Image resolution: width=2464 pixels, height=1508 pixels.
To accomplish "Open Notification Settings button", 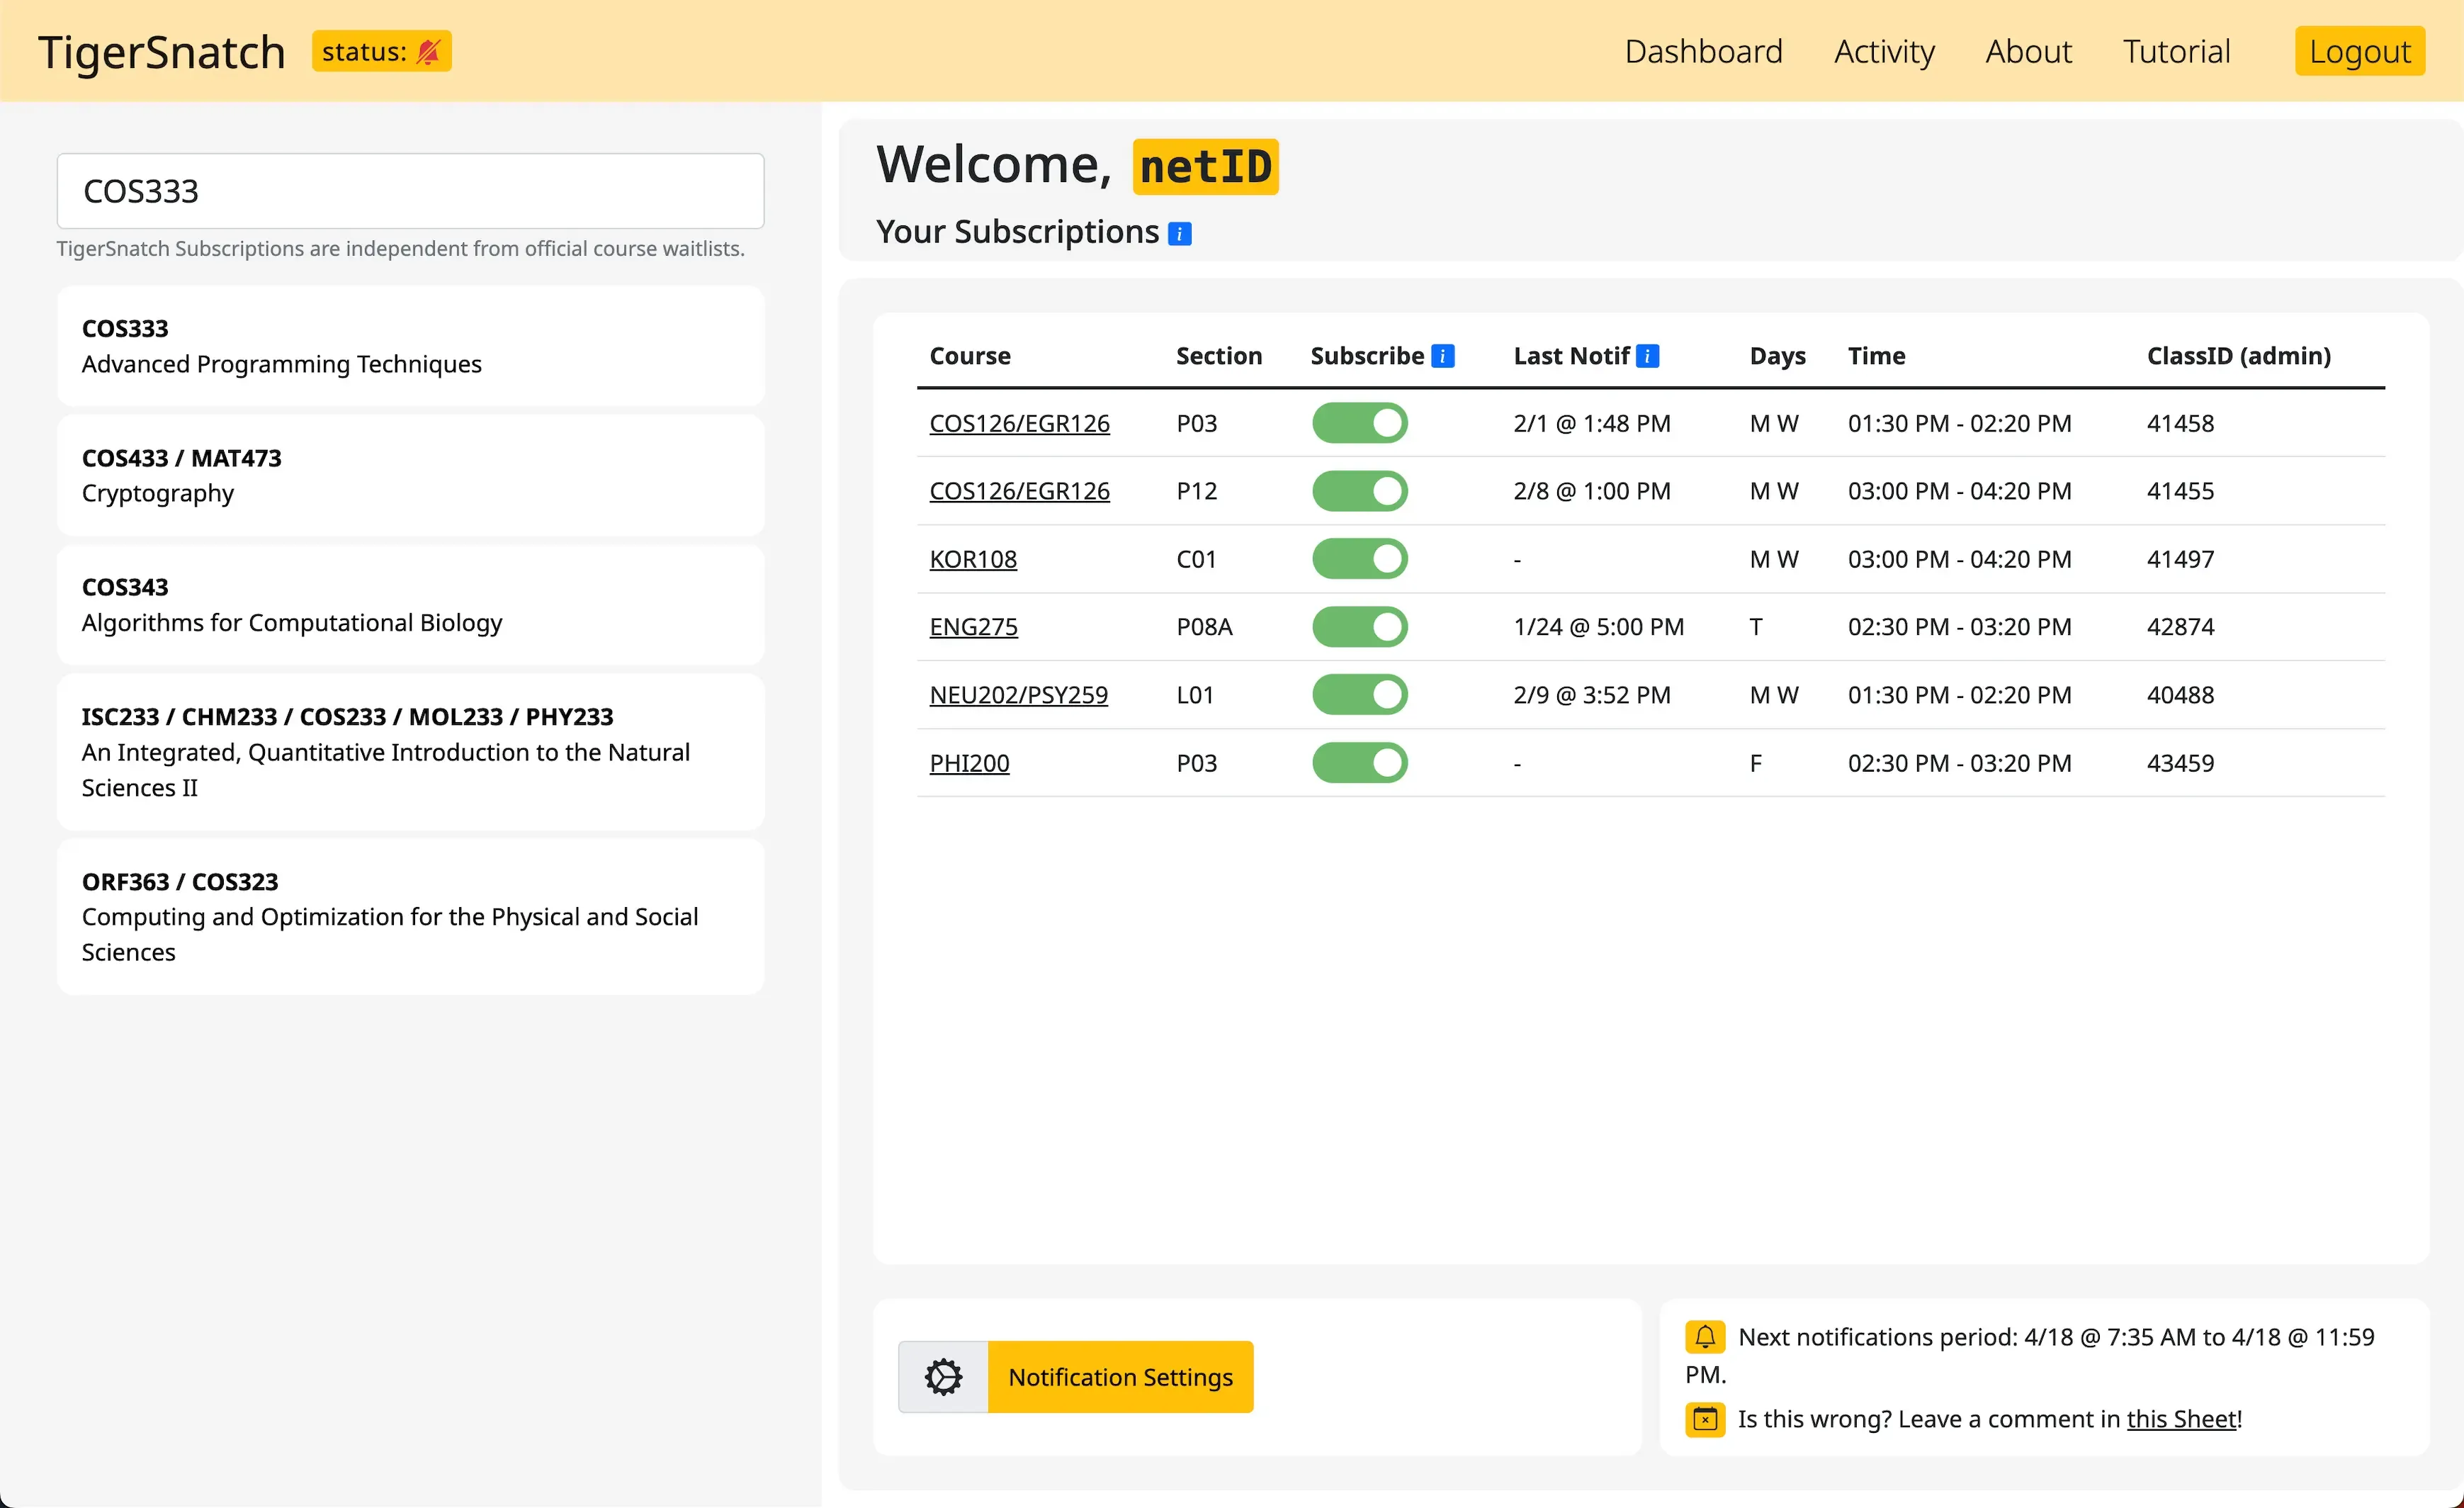I will point(1120,1377).
